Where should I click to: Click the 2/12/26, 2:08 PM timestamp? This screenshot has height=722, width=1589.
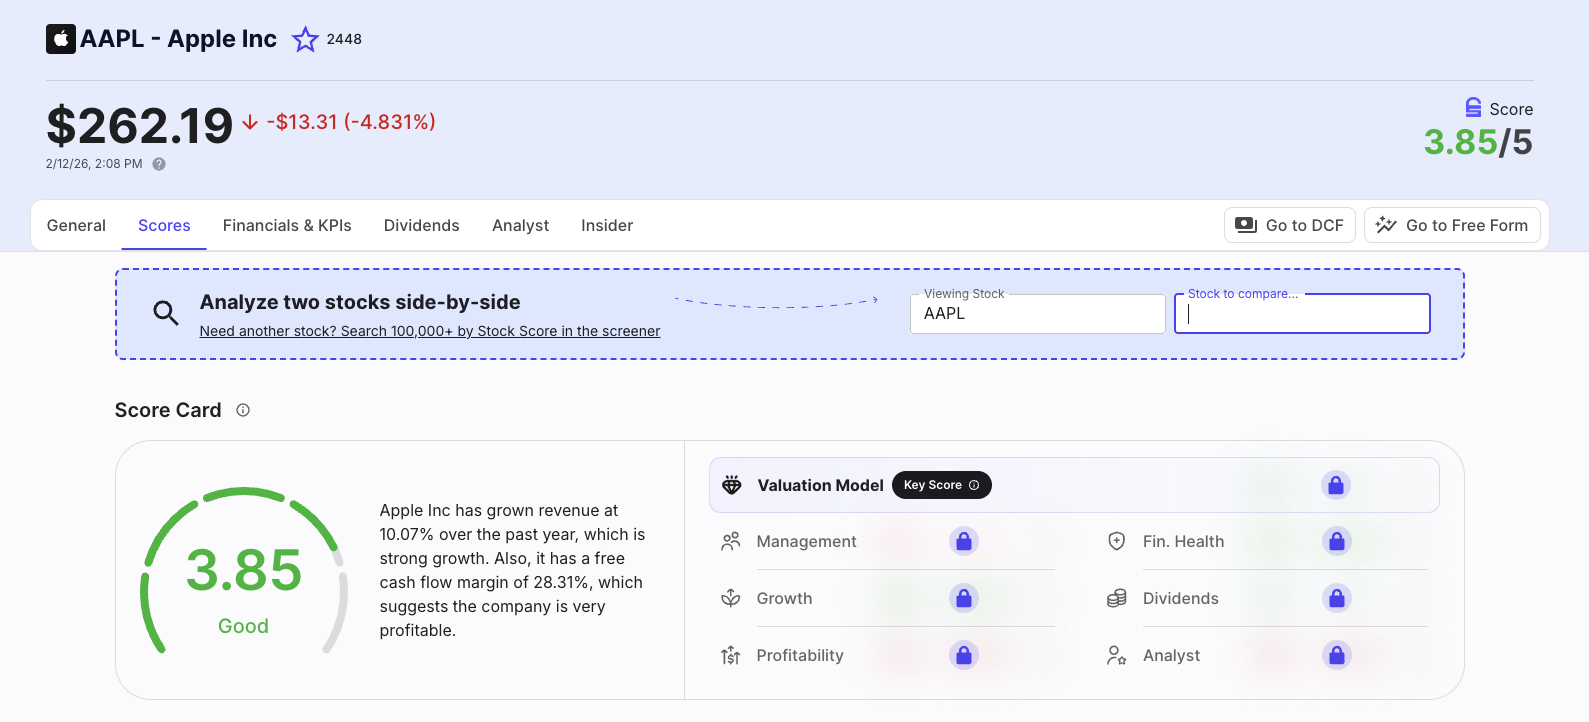(x=94, y=164)
